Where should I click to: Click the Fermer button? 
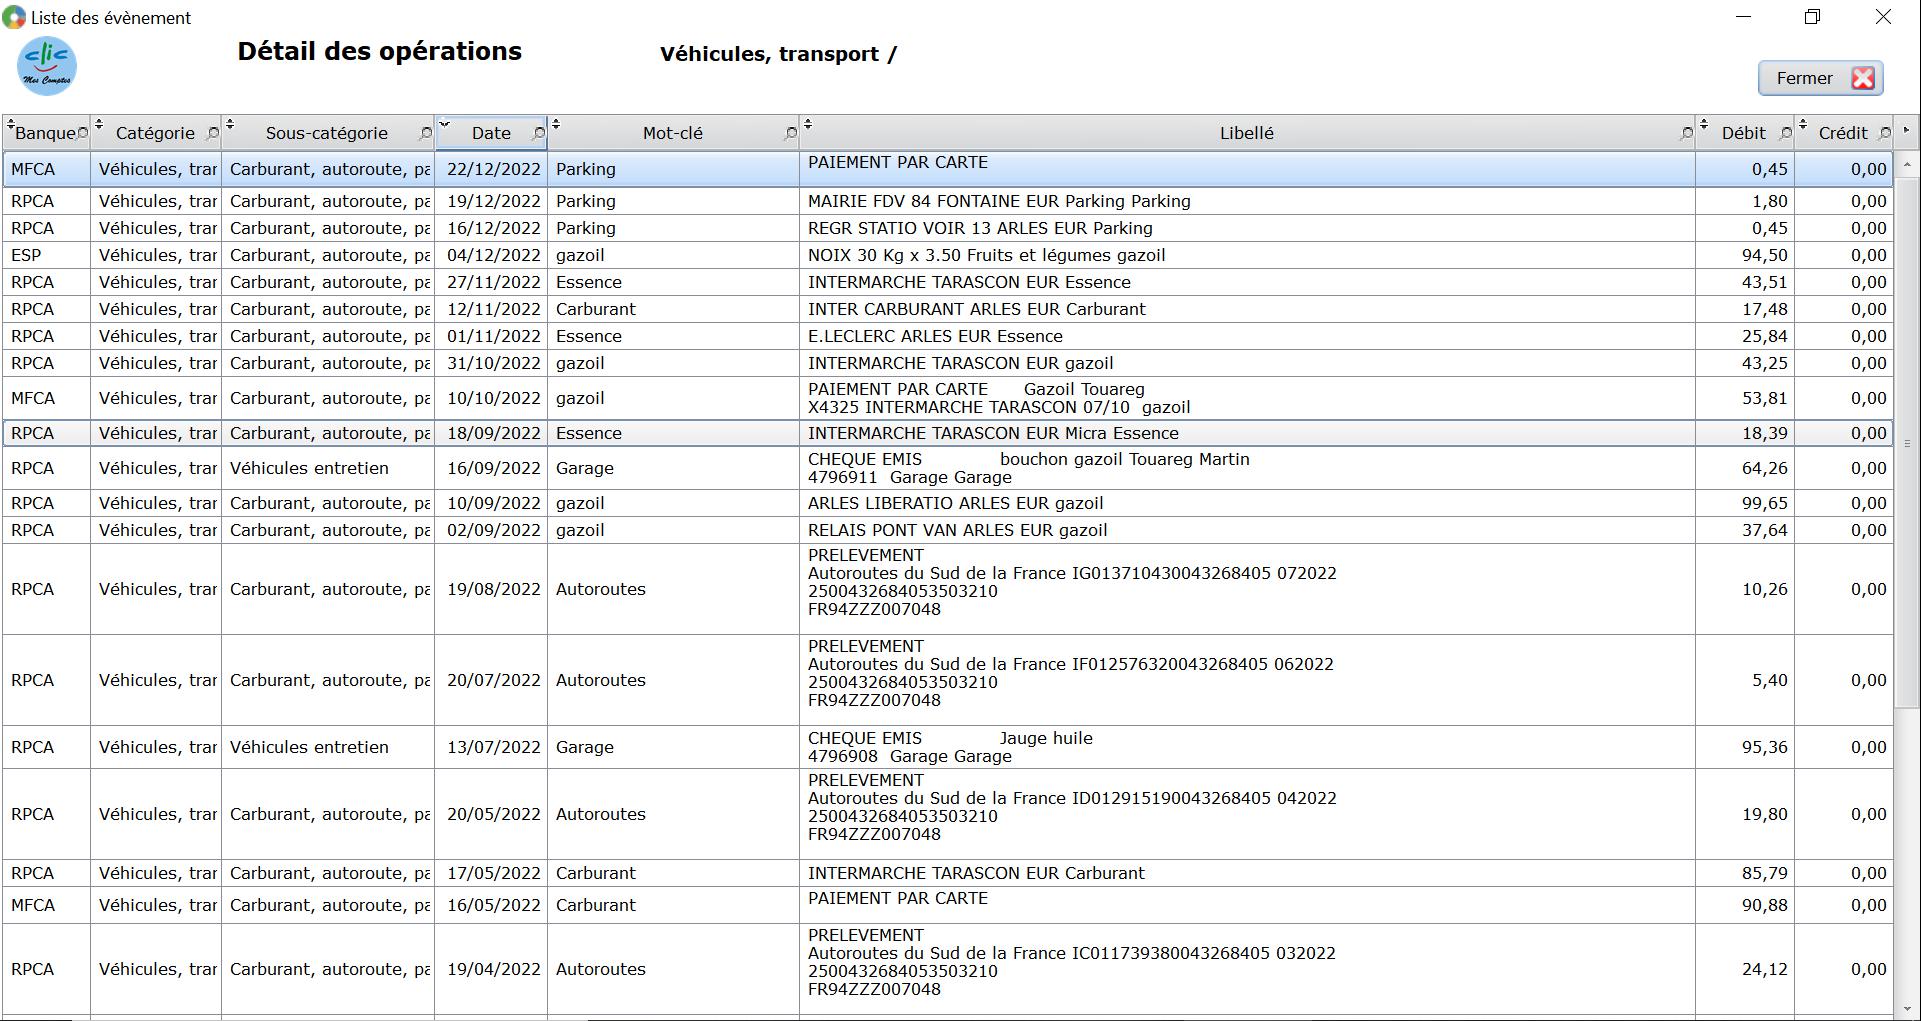tap(1820, 78)
